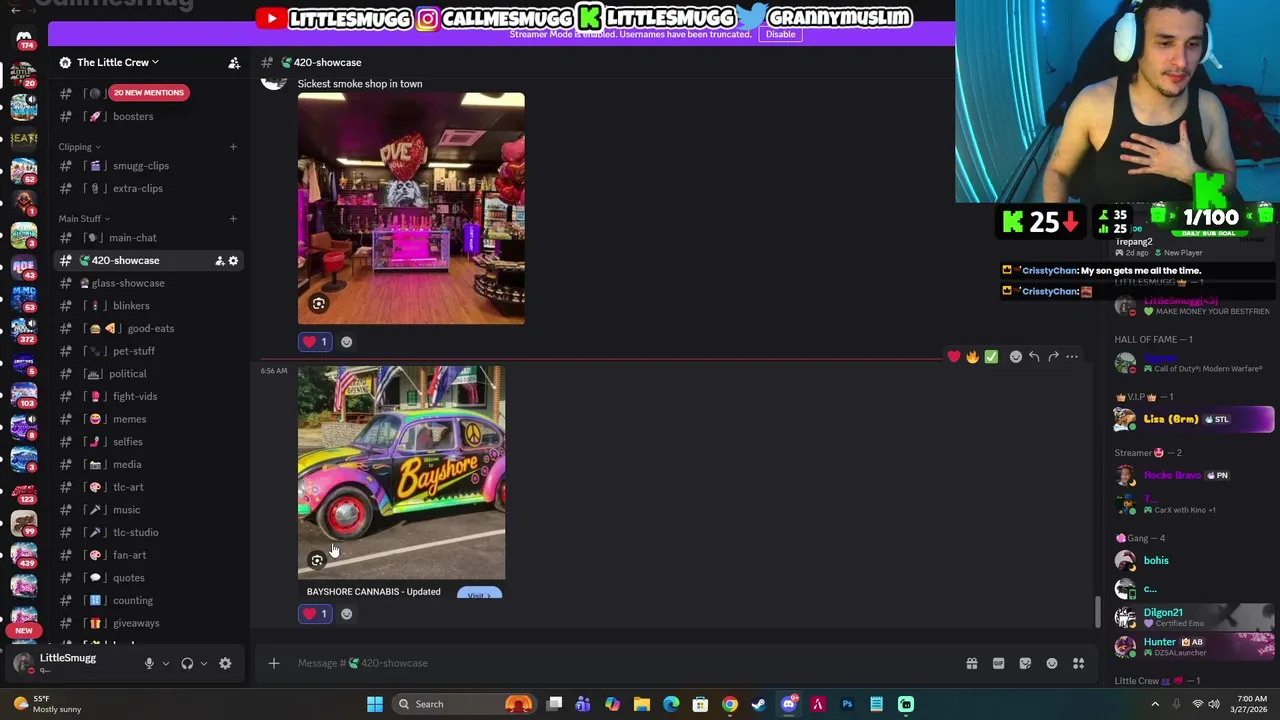
Task: Toggle microphone mute in the user panel
Action: (149, 663)
